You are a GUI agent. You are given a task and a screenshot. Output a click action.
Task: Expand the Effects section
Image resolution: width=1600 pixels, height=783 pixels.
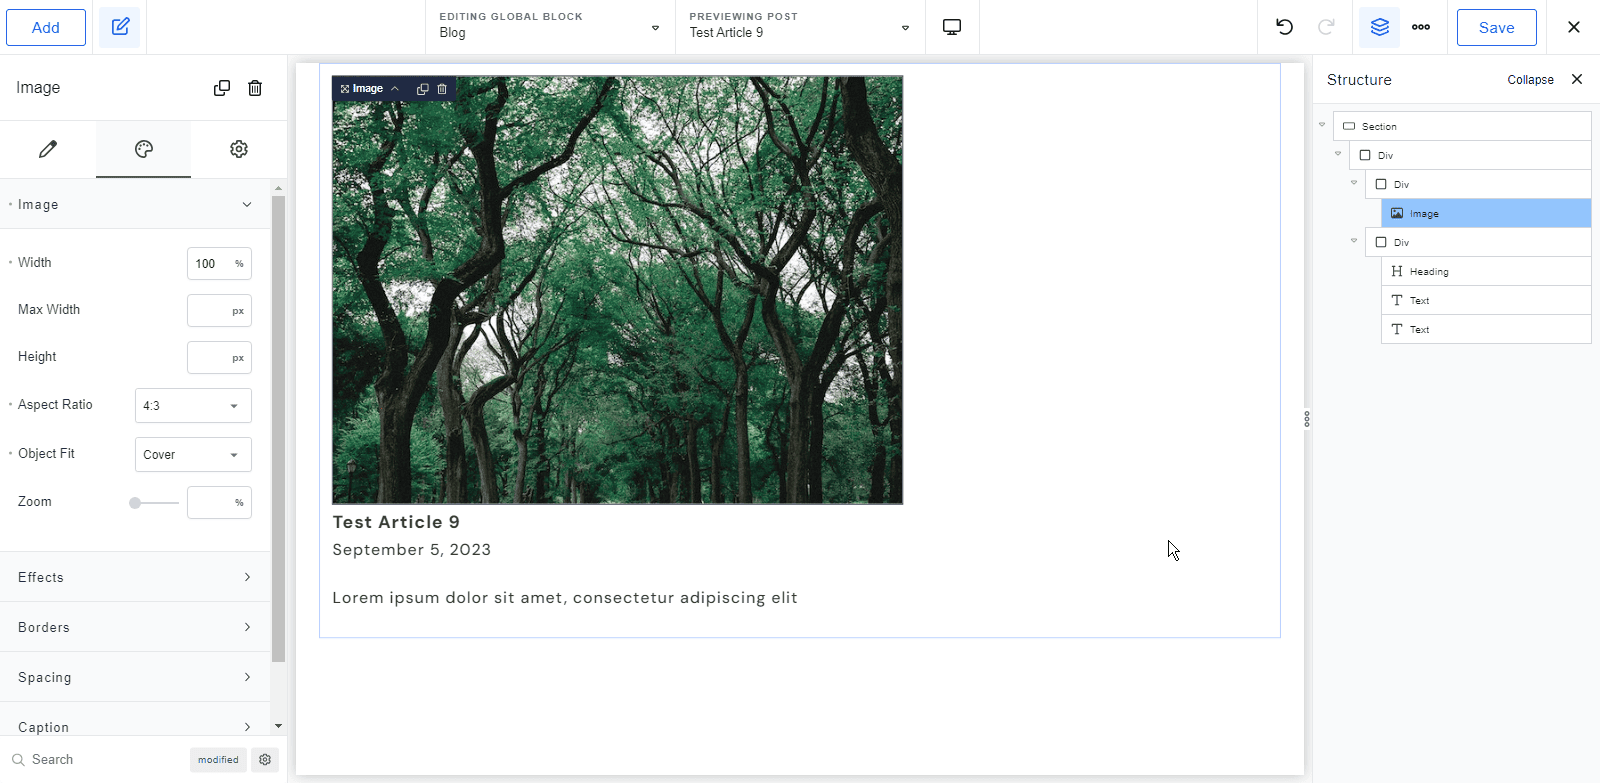(x=135, y=577)
